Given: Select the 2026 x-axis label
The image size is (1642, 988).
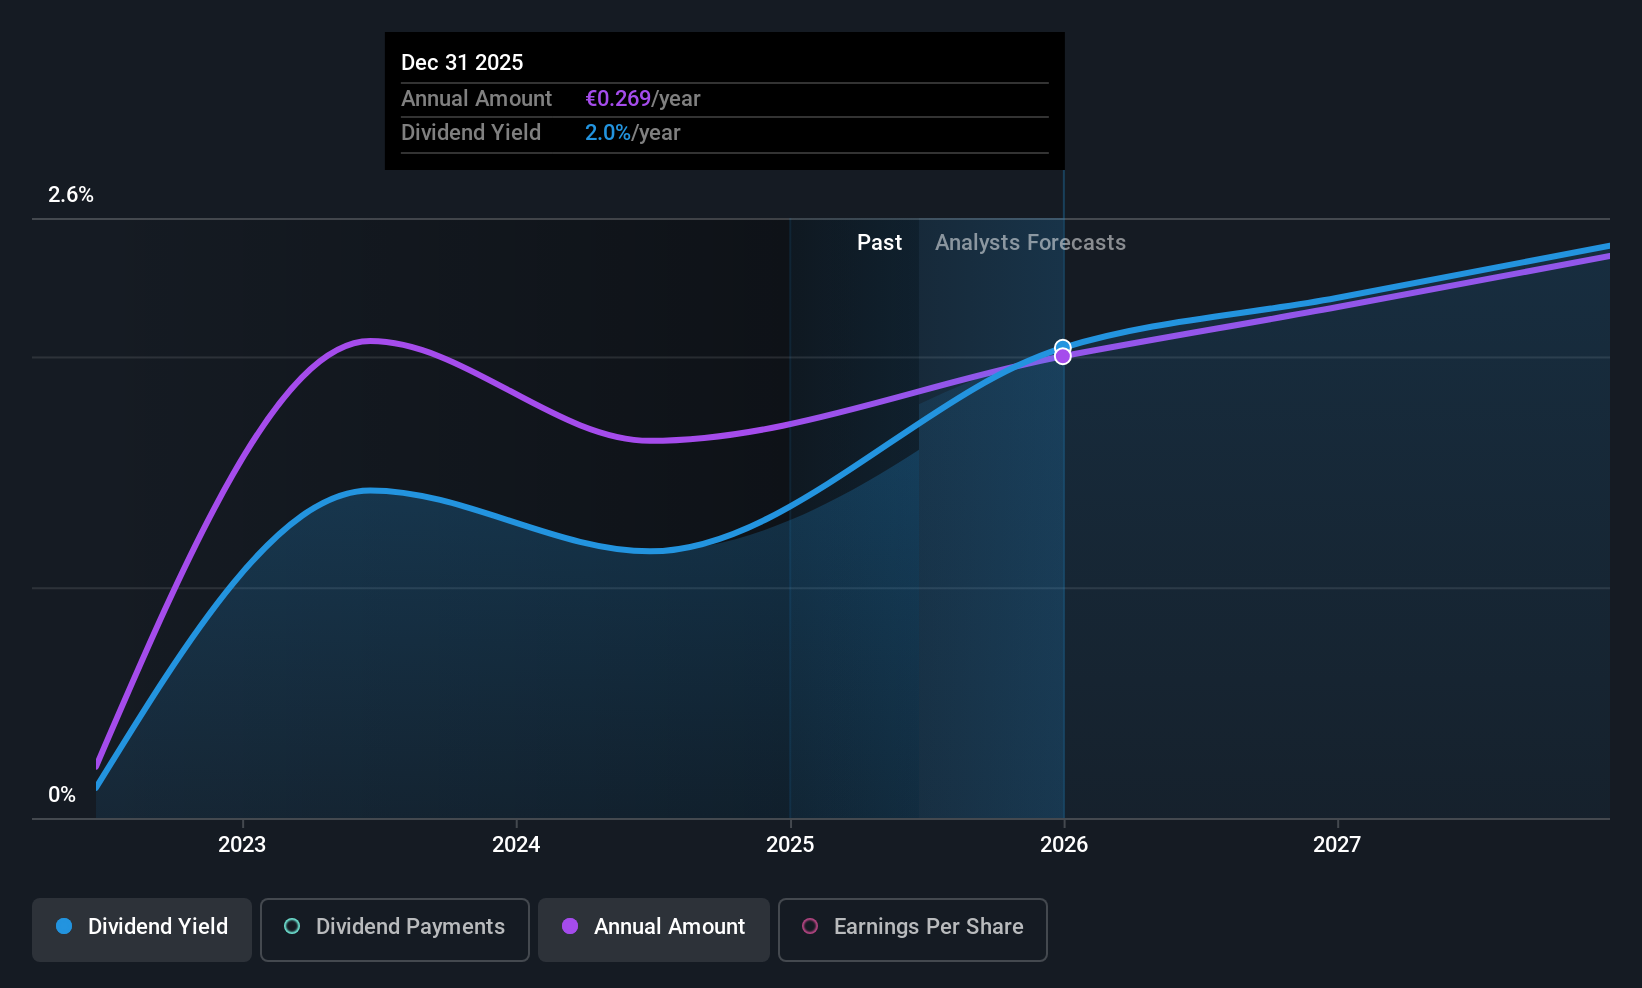Looking at the screenshot, I should click(1064, 845).
